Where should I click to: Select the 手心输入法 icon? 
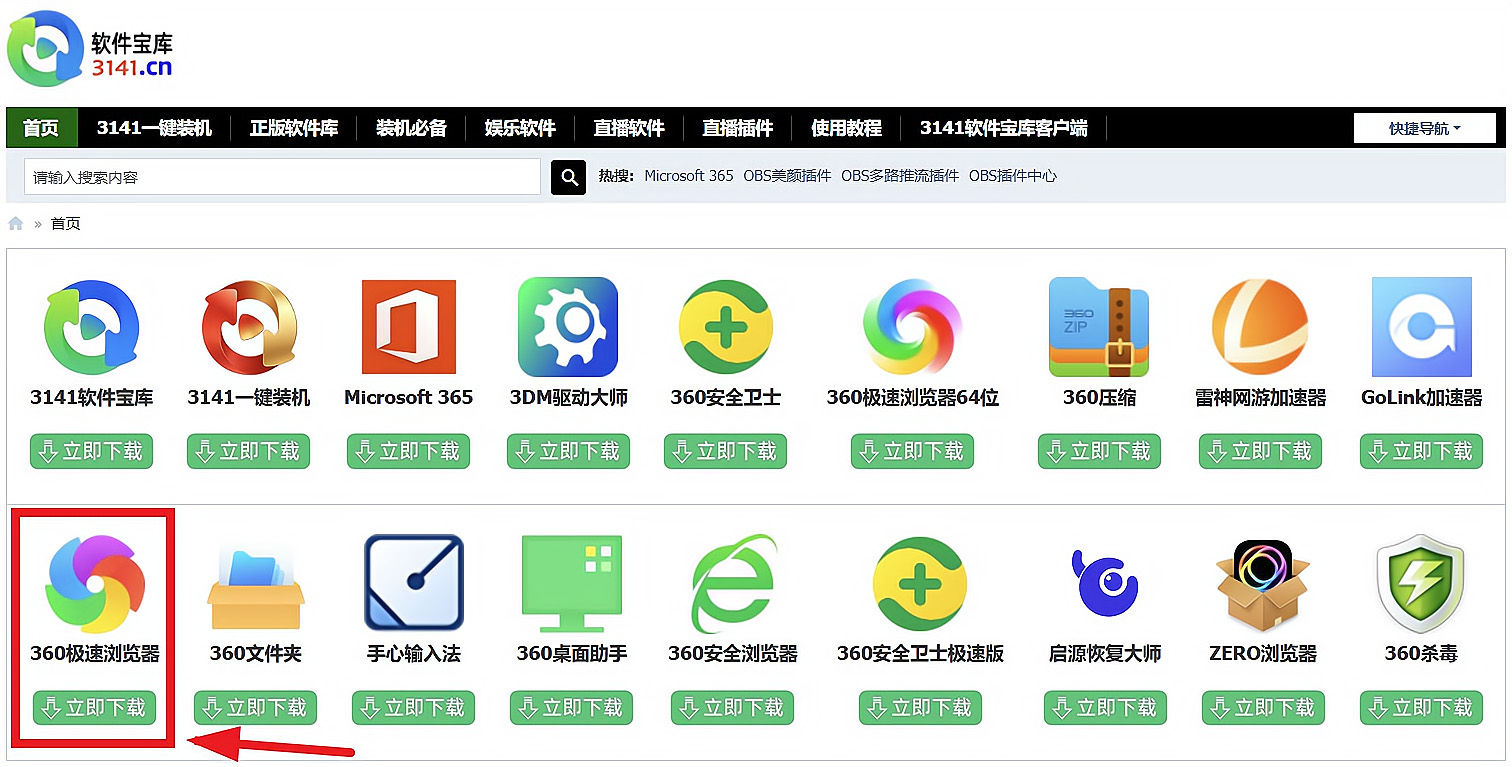pos(414,583)
